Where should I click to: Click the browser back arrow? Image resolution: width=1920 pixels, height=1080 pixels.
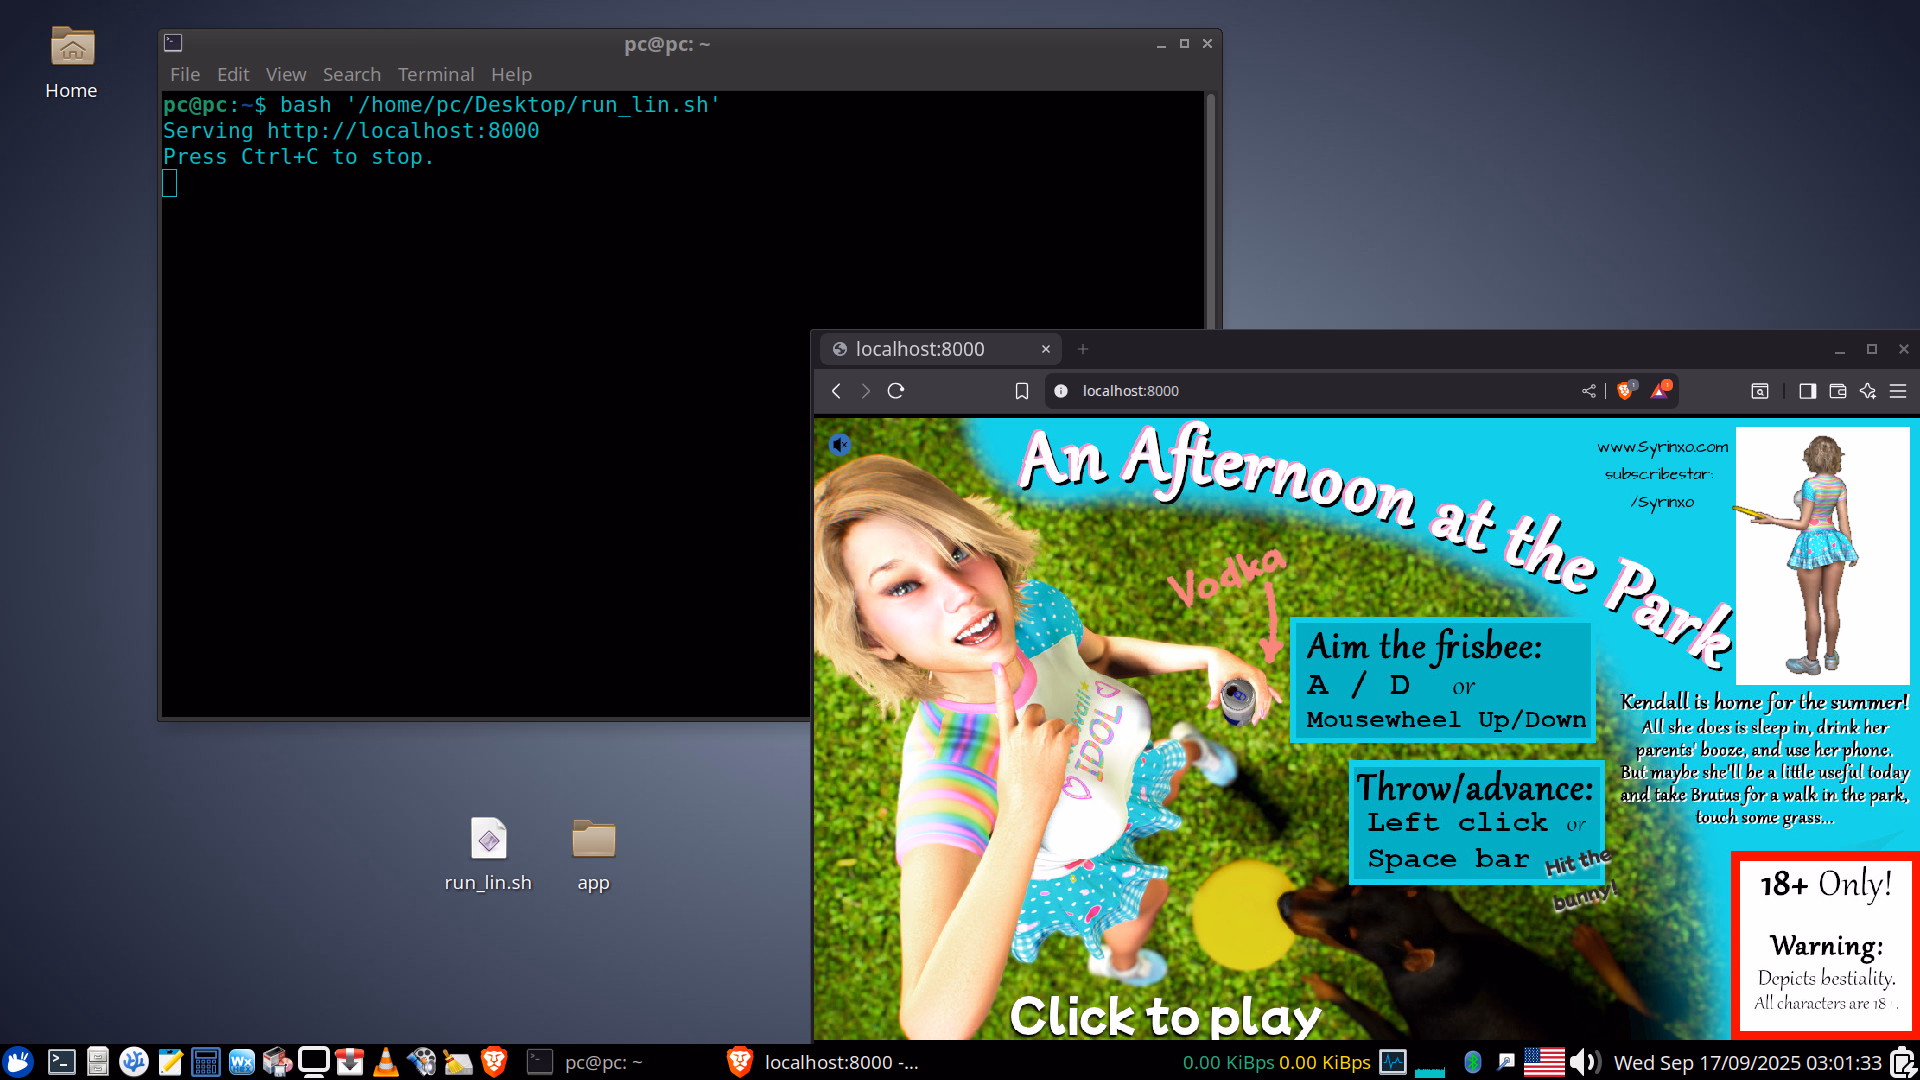[836, 391]
